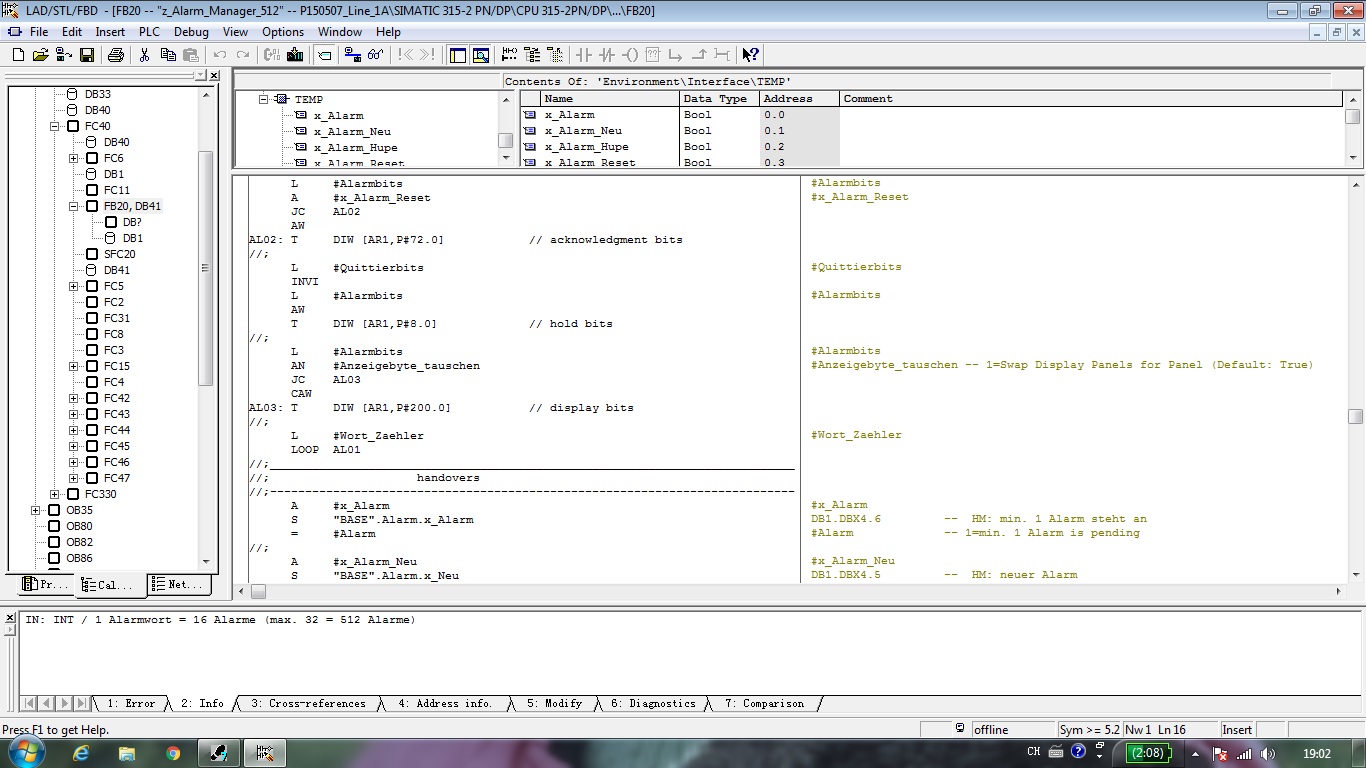Click the Data Type column header
The image size is (1366, 768).
(x=718, y=99)
